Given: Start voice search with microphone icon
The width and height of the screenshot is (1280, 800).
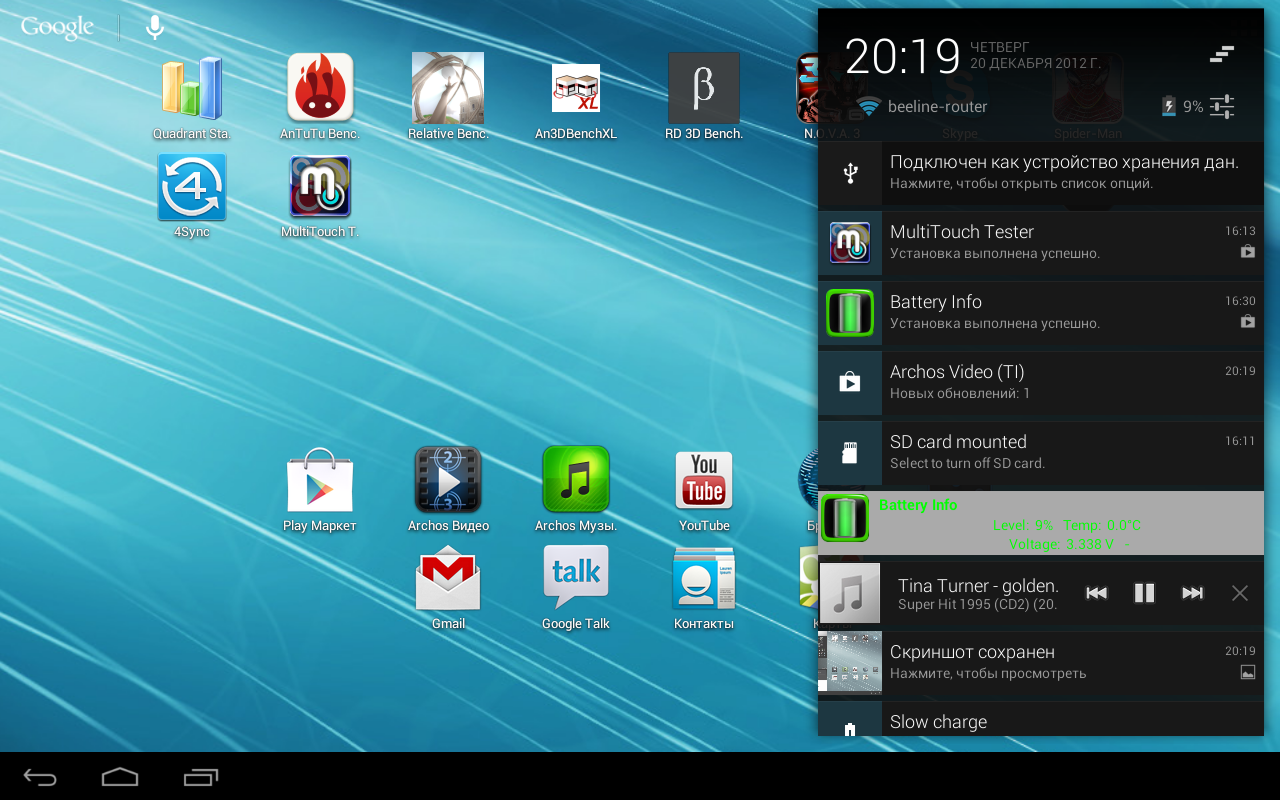Looking at the screenshot, I should [x=155, y=28].
